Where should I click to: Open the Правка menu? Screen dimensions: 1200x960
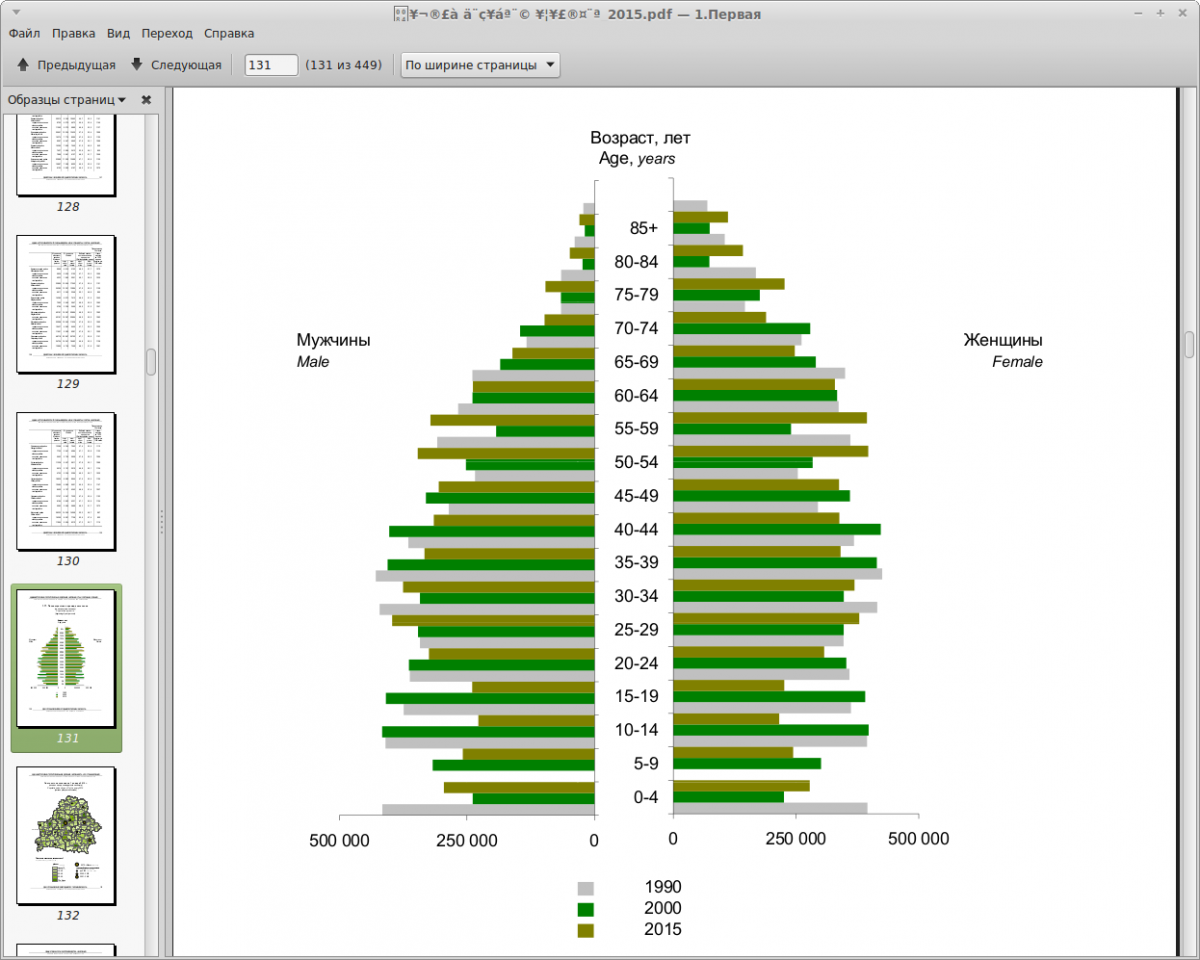click(x=74, y=33)
